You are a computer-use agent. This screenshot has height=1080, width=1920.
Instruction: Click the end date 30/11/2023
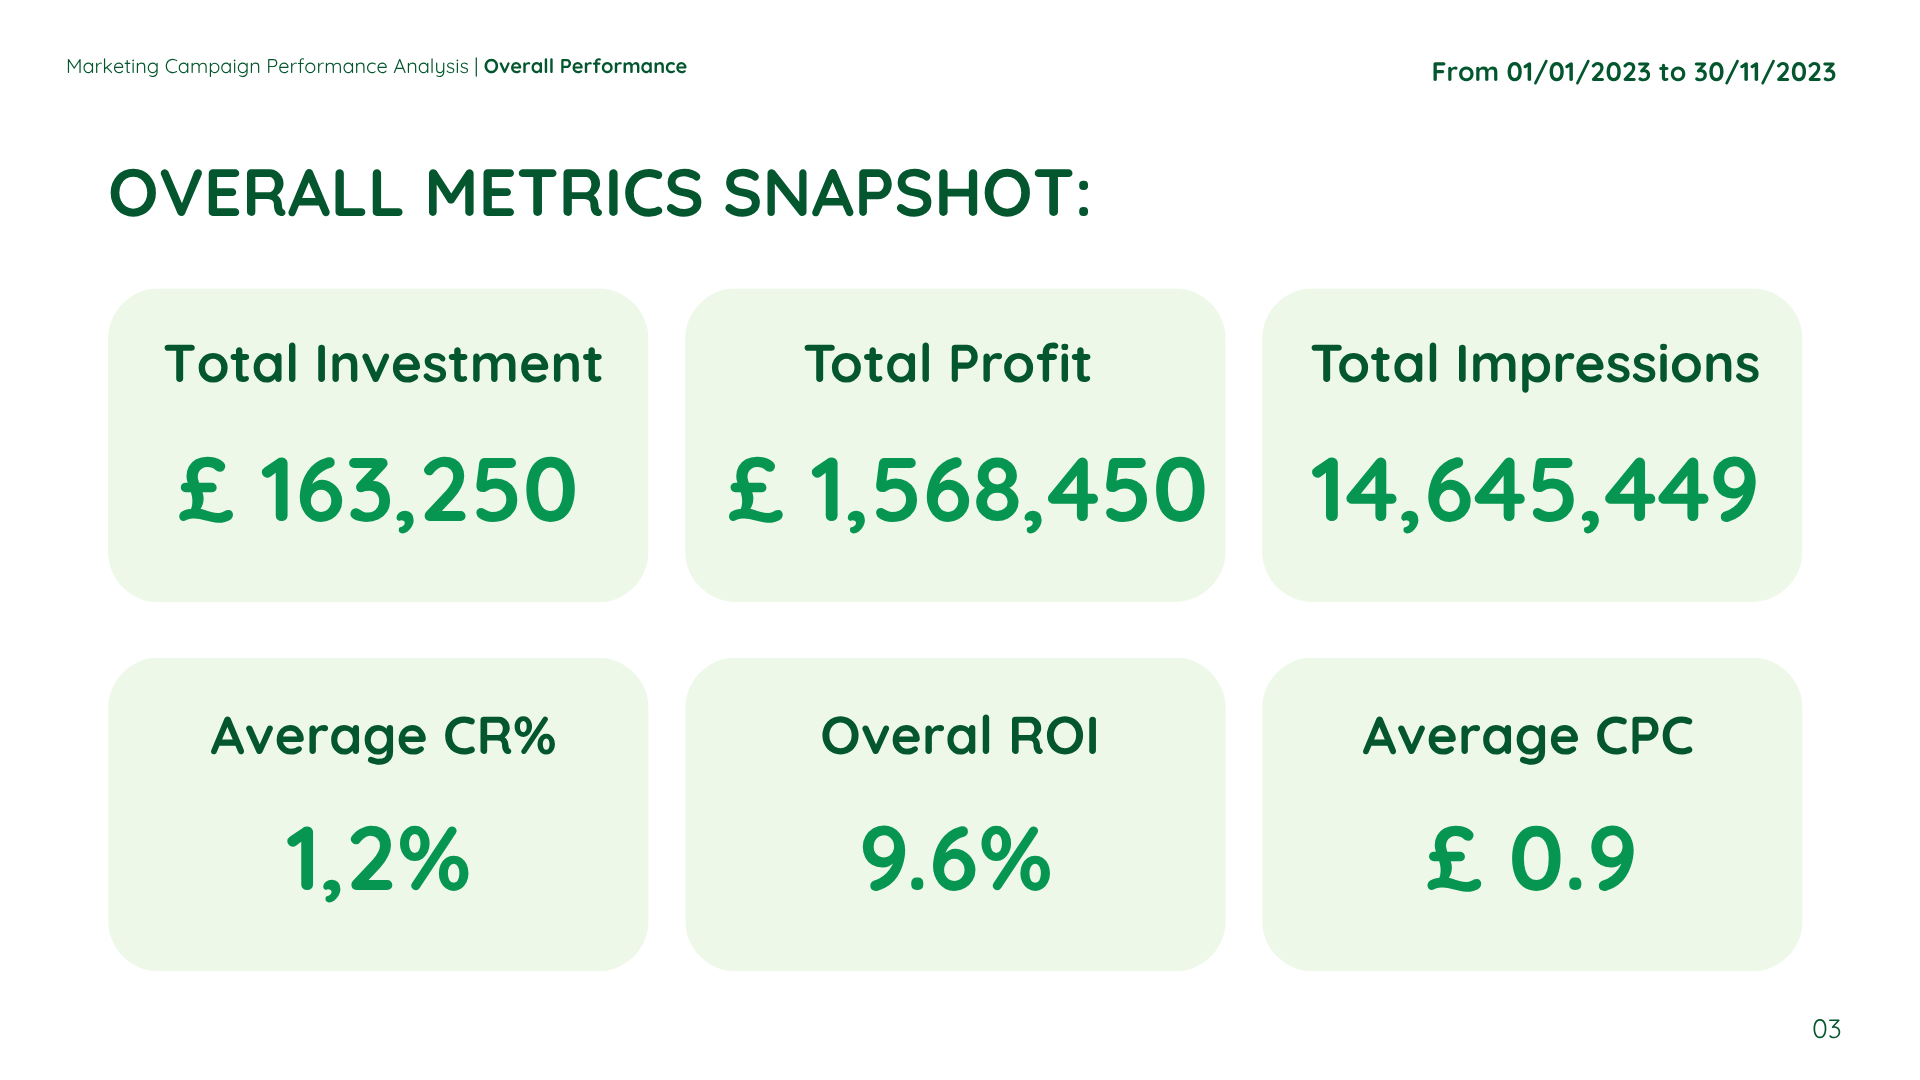click(1764, 72)
